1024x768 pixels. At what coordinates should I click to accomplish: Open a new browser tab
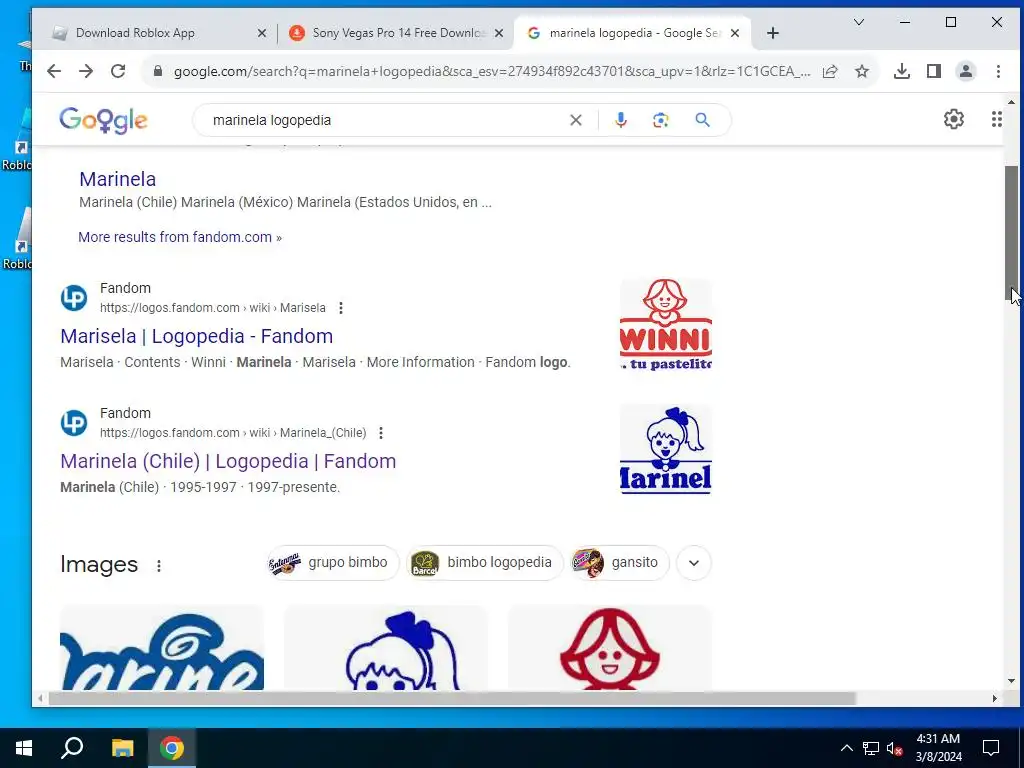click(773, 33)
